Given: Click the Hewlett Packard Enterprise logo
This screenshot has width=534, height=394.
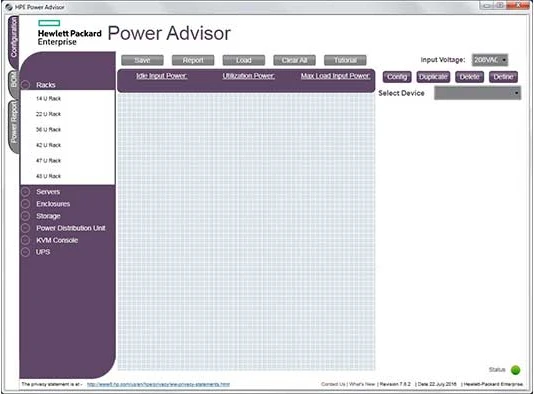Looking at the screenshot, I should click(x=69, y=33).
